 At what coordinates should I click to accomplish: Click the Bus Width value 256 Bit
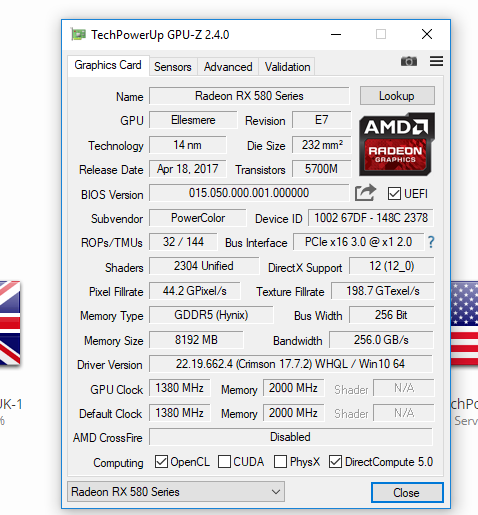(x=392, y=315)
